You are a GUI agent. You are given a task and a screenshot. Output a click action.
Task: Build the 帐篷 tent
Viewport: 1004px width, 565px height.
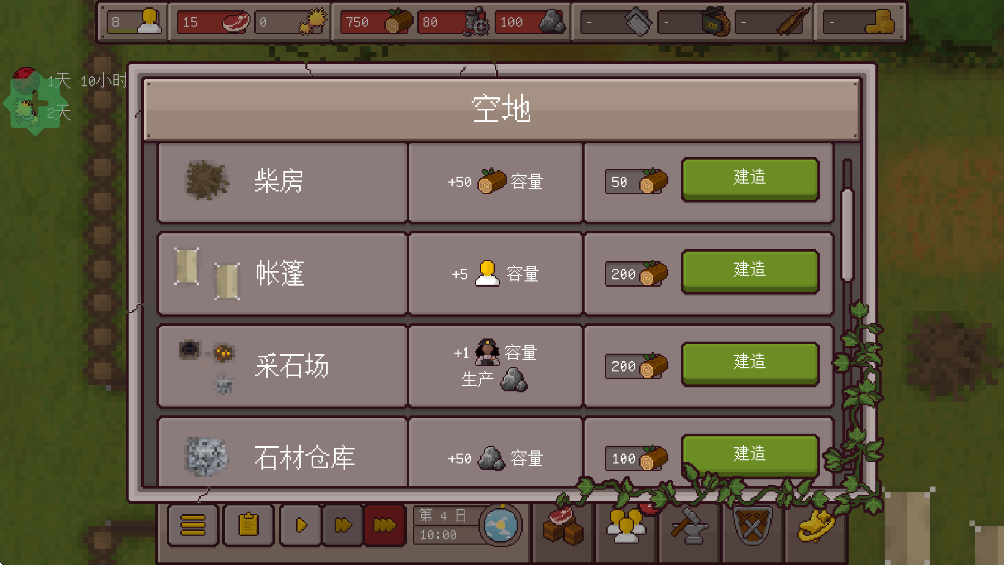[x=750, y=271]
